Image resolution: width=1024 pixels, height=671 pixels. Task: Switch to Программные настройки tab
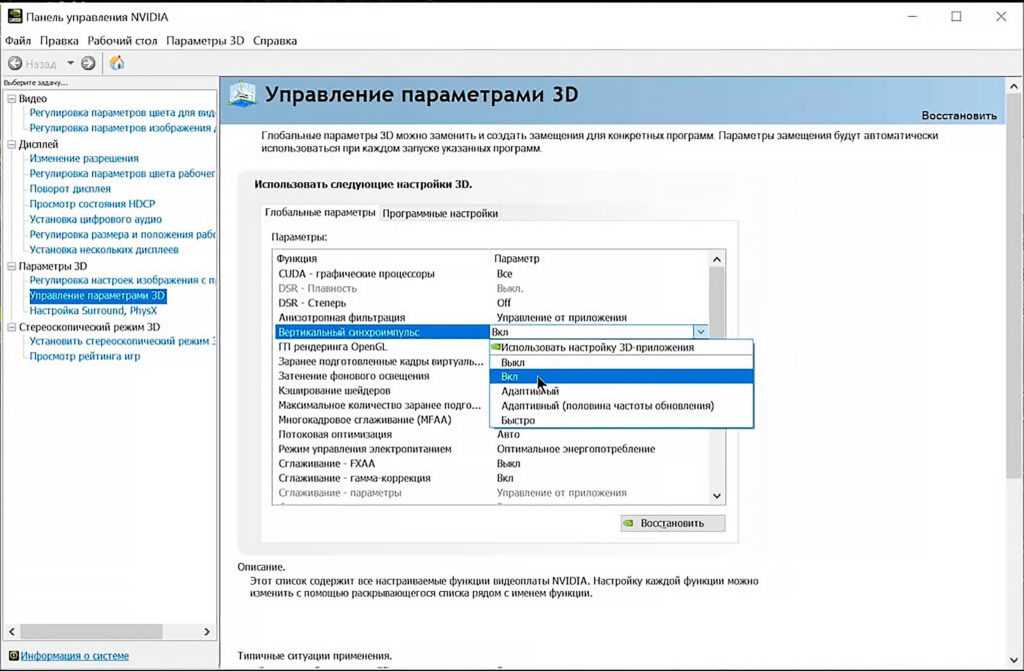[440, 213]
